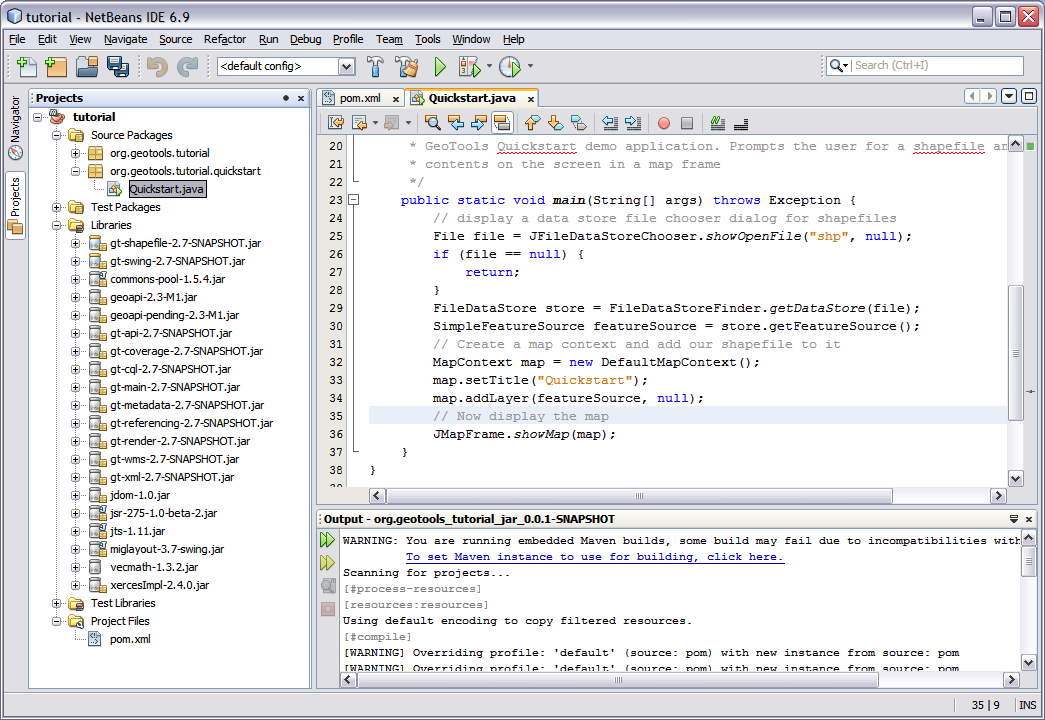Click the Next Bookmark icon

click(555, 123)
